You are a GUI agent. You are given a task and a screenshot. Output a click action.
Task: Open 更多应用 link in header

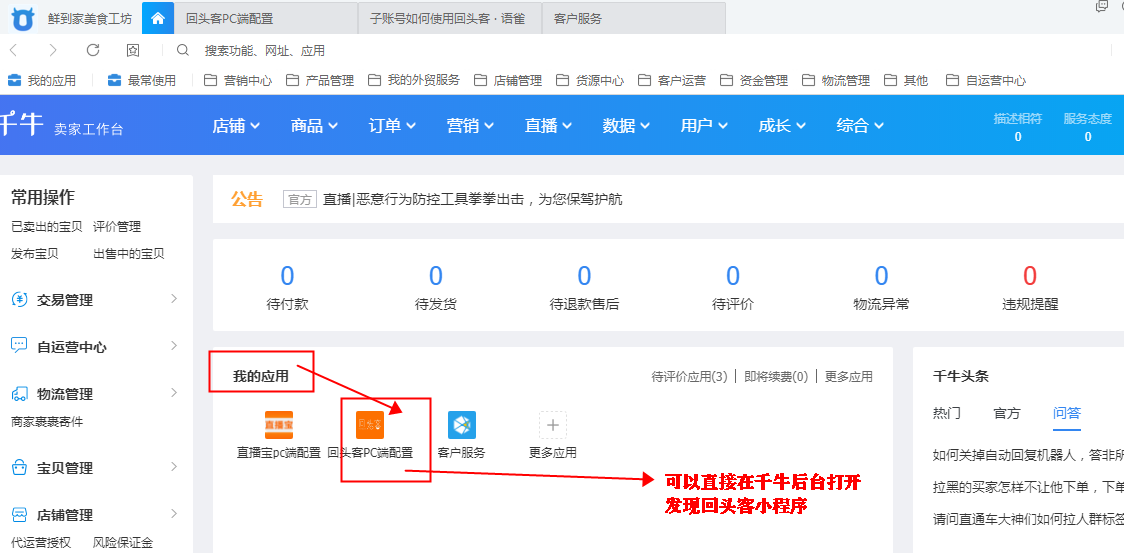[849, 377]
